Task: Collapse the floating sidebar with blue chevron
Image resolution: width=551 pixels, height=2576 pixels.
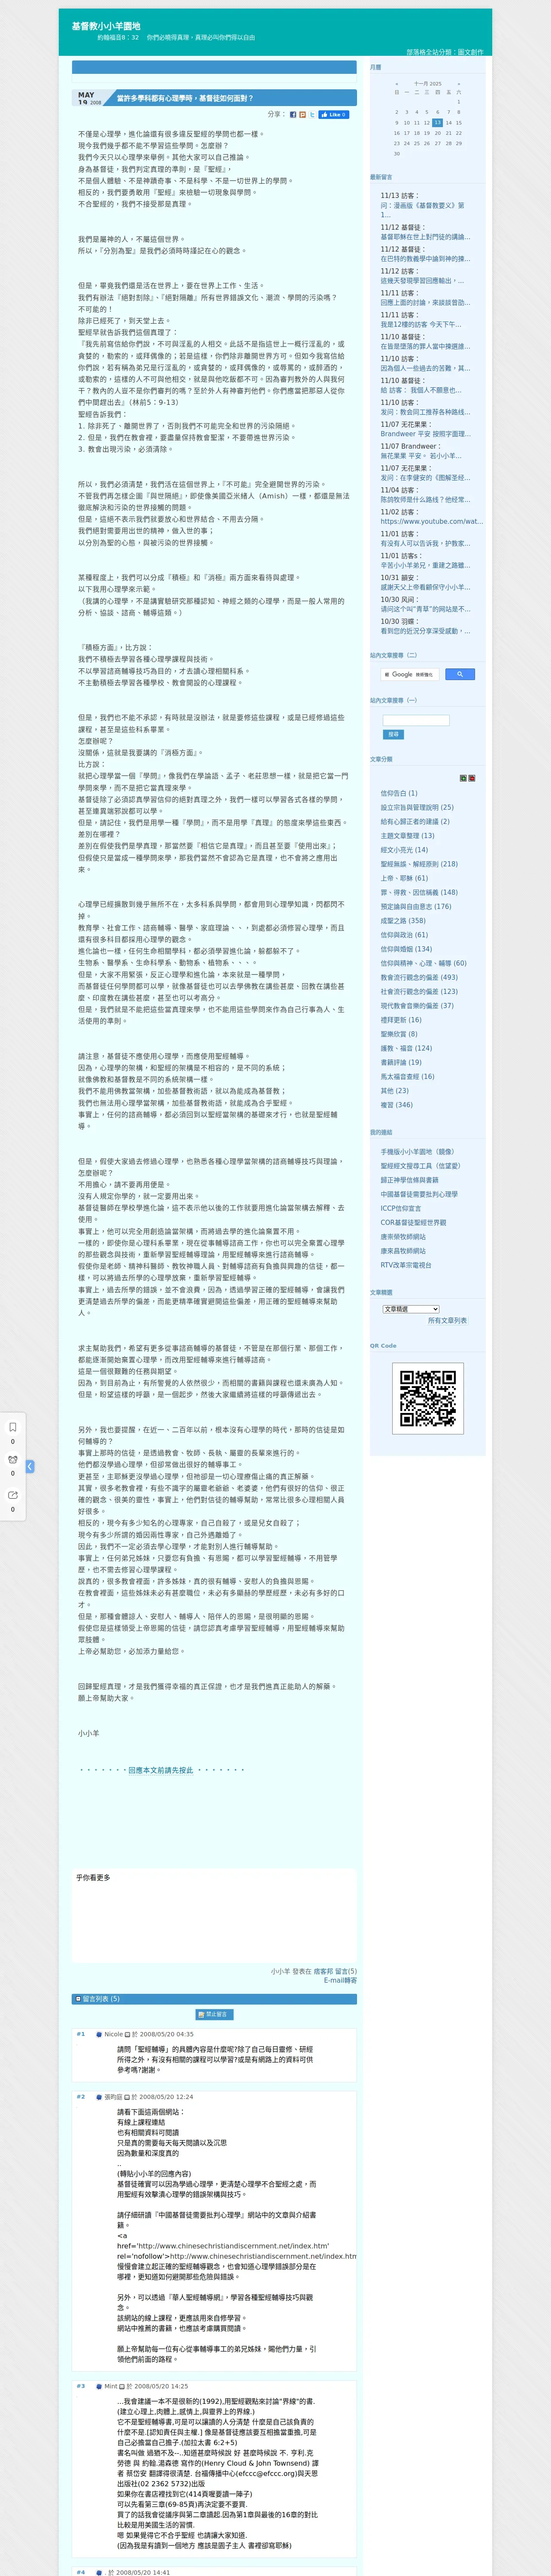Action: pos(30,1466)
